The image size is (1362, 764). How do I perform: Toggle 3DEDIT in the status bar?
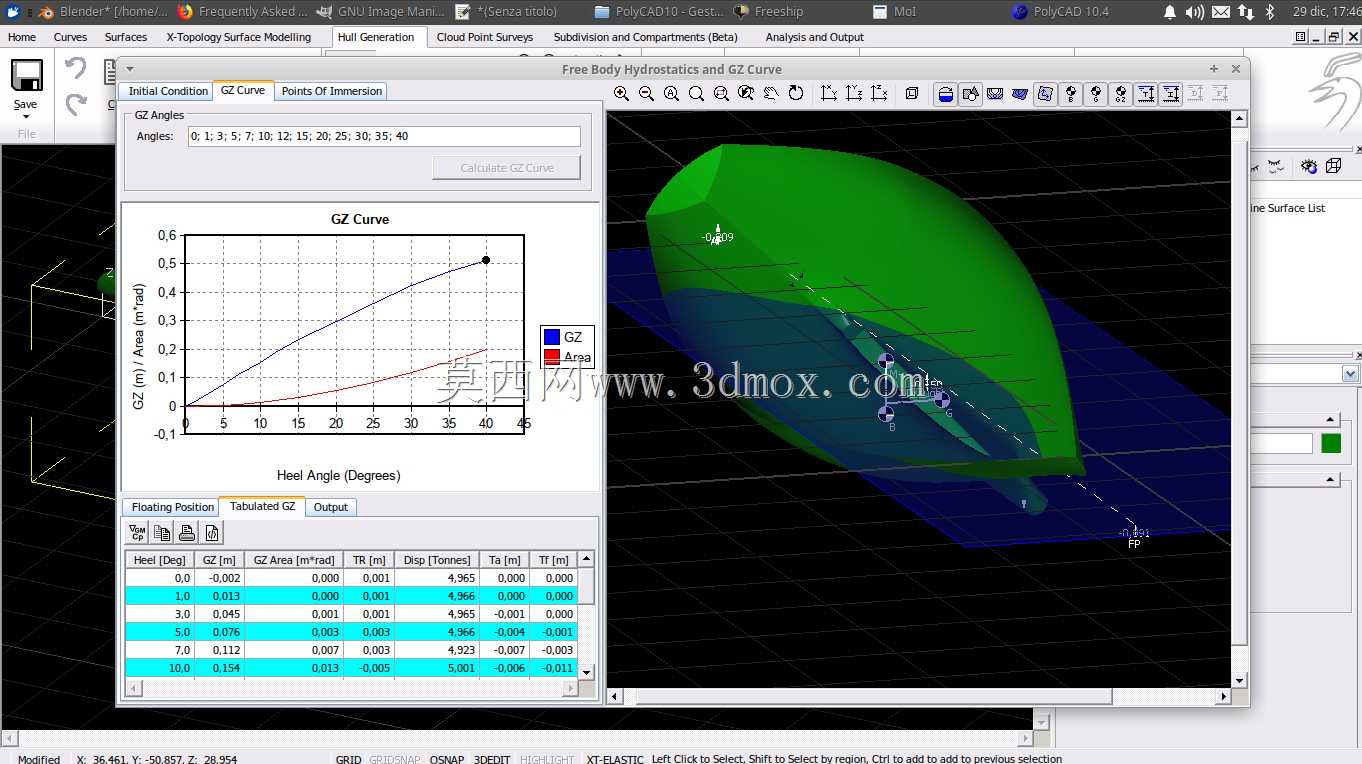(x=492, y=759)
